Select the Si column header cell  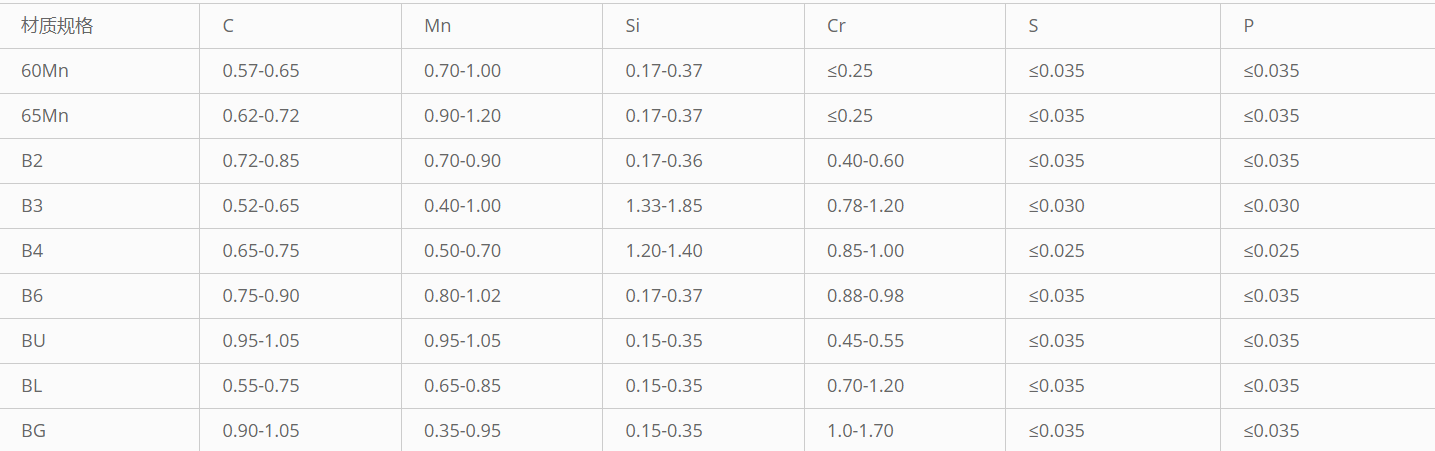[x=633, y=26]
